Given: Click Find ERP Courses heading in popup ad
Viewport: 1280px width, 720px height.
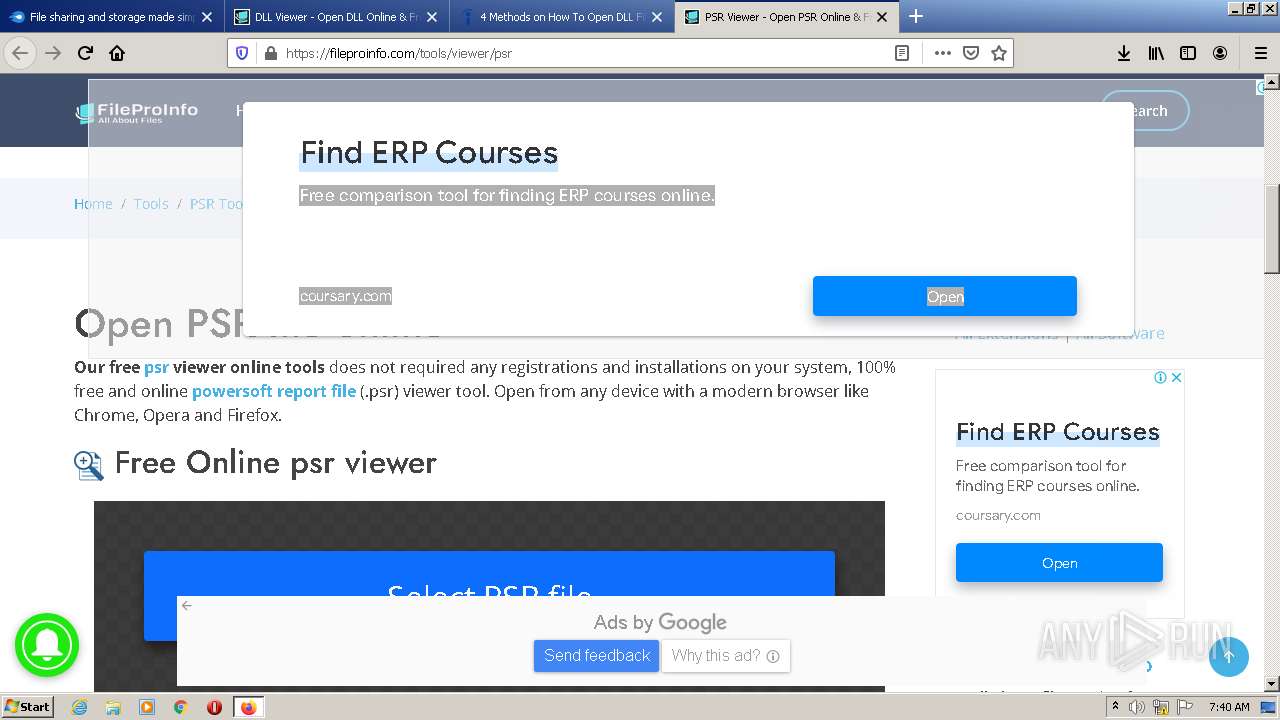Looking at the screenshot, I should click(429, 153).
